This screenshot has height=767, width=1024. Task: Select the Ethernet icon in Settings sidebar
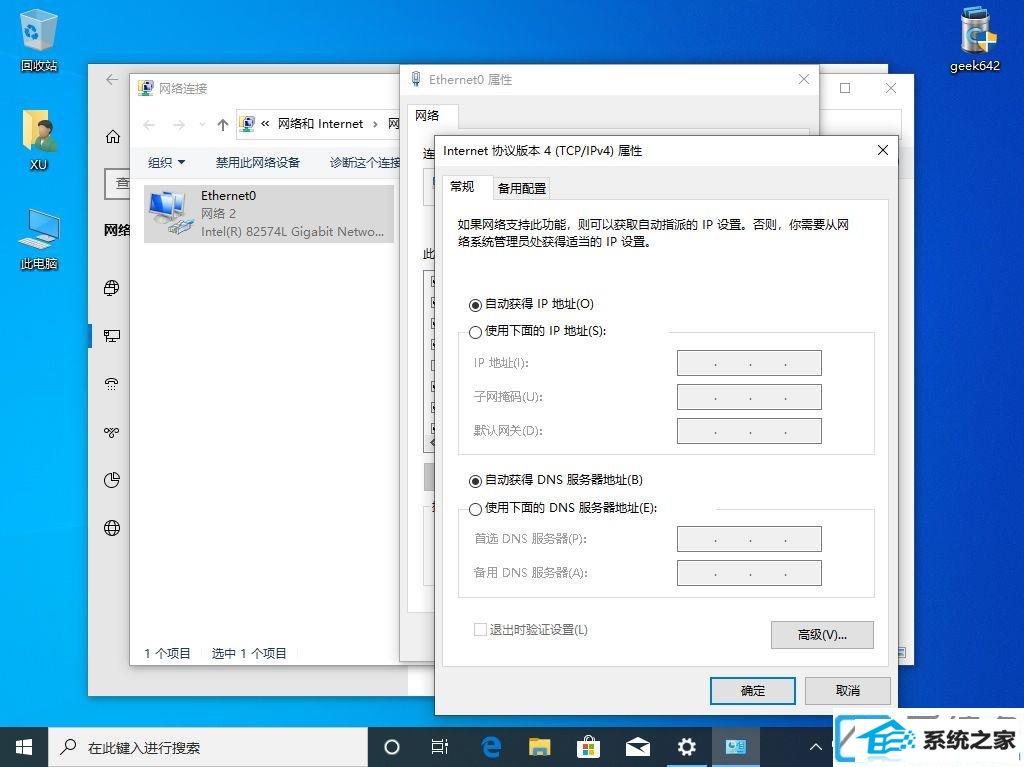click(112, 336)
